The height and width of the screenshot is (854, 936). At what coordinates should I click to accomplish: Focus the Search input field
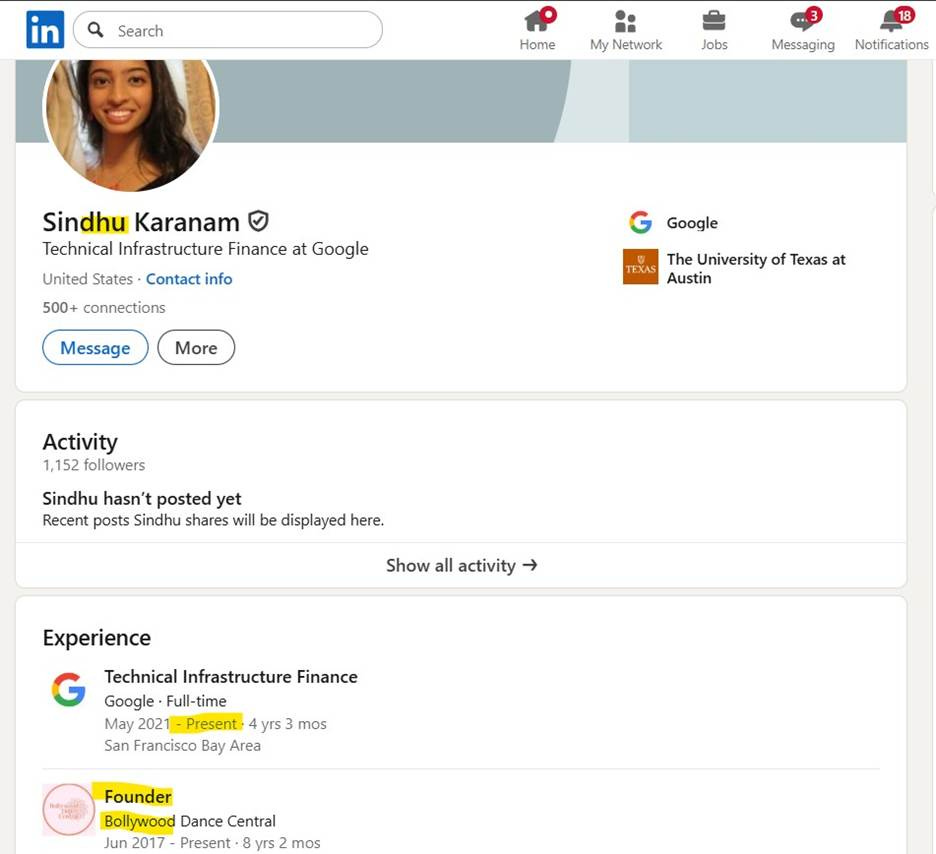(227, 30)
